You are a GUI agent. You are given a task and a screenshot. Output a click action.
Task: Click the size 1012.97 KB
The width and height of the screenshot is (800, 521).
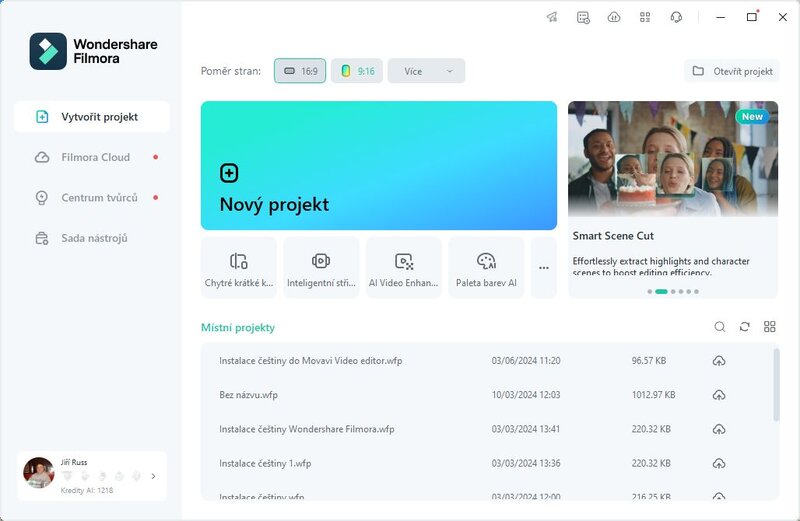(x=654, y=395)
